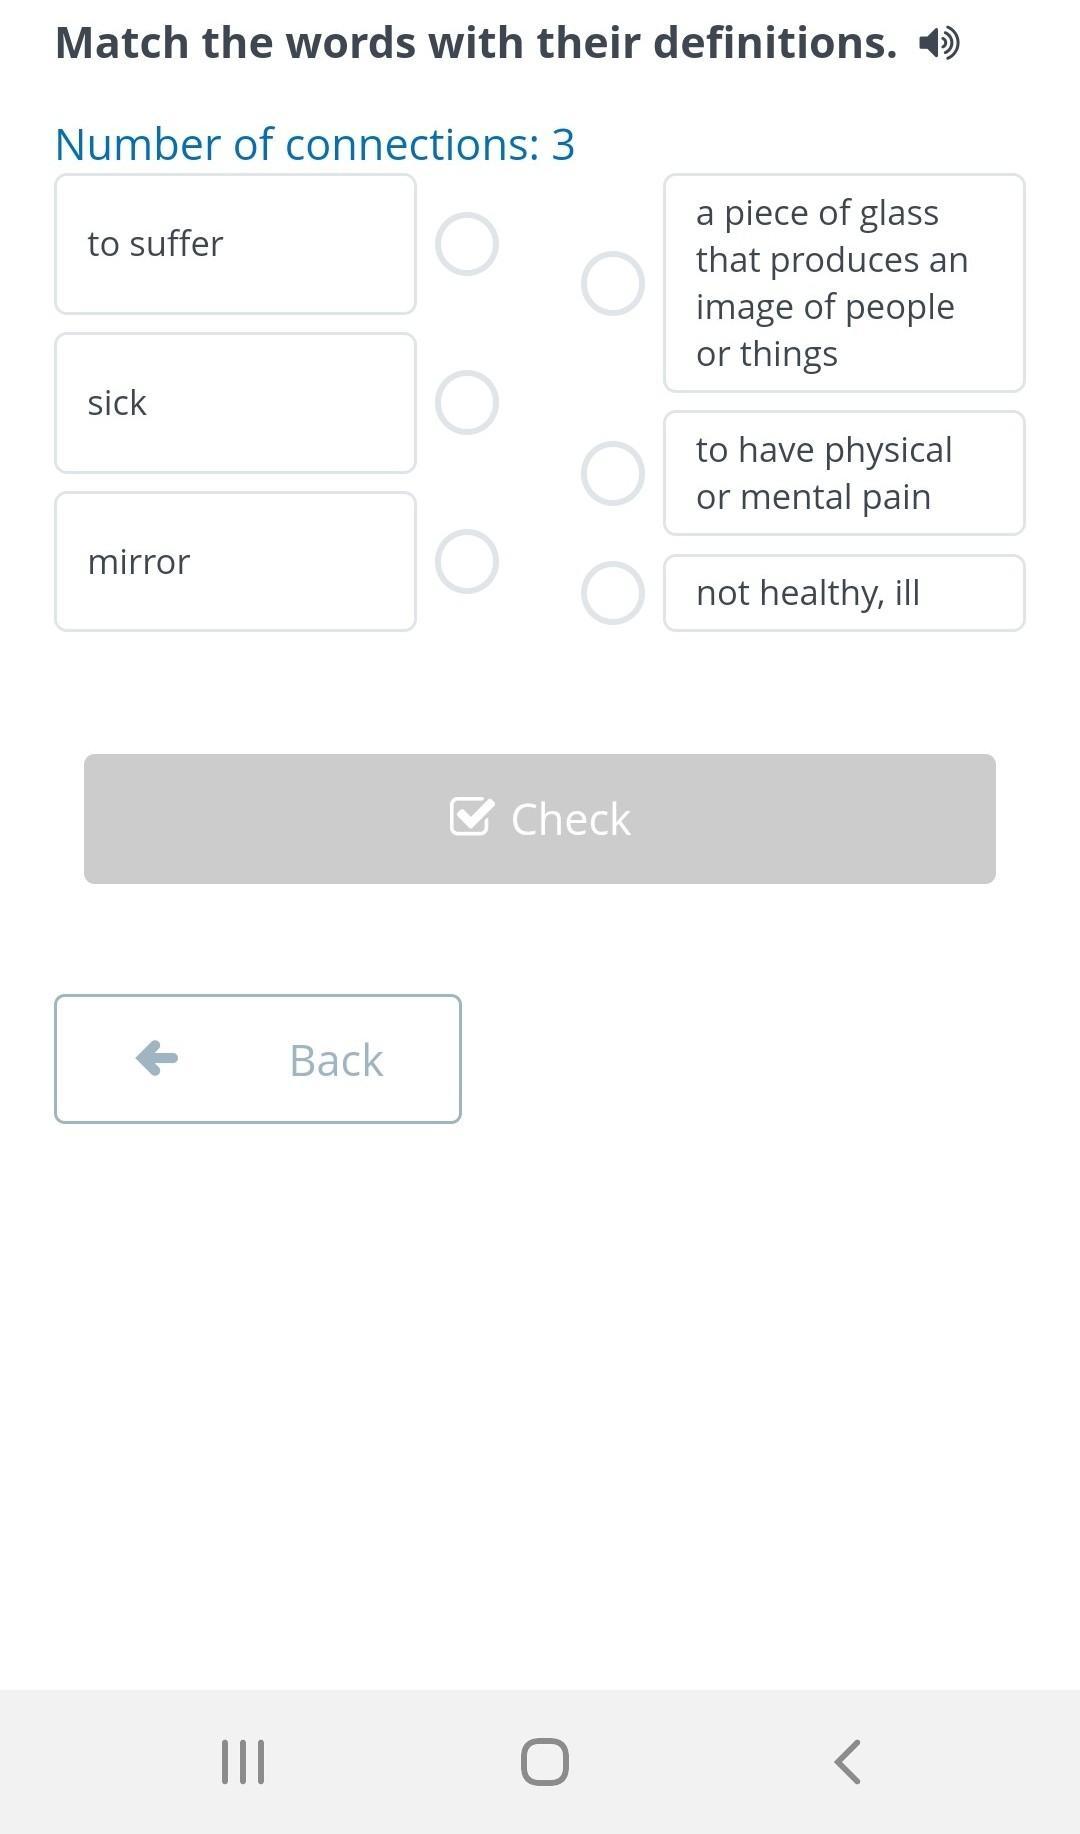1080x1834 pixels.
Task: Click the checkmark icon on Check button
Action: 471,817
